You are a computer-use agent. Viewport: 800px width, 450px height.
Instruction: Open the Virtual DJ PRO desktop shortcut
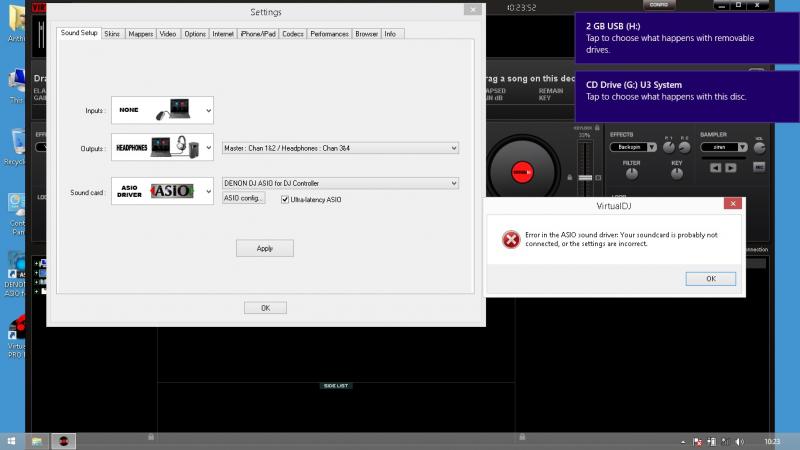pyautogui.click(x=15, y=336)
